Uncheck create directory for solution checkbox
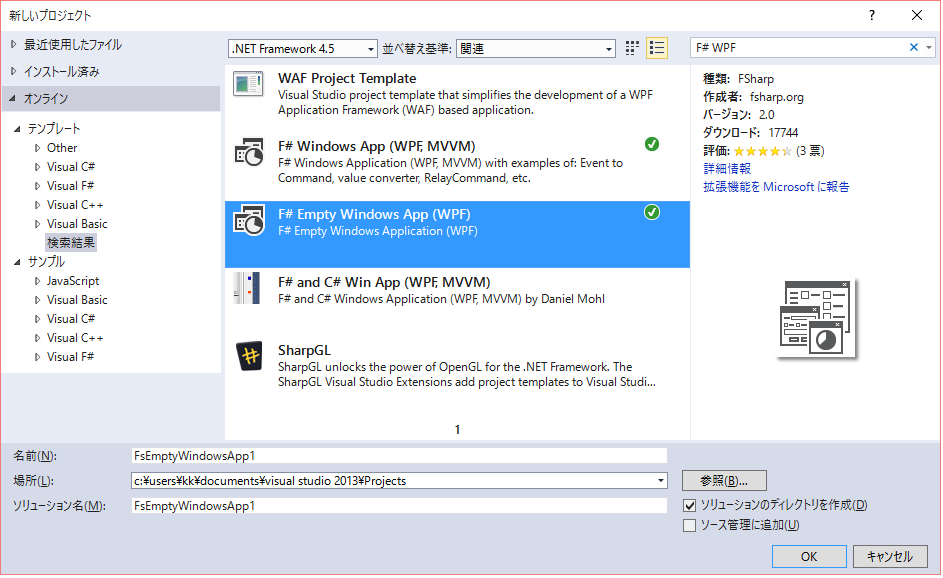This screenshot has width=943, height=578. coord(689,506)
